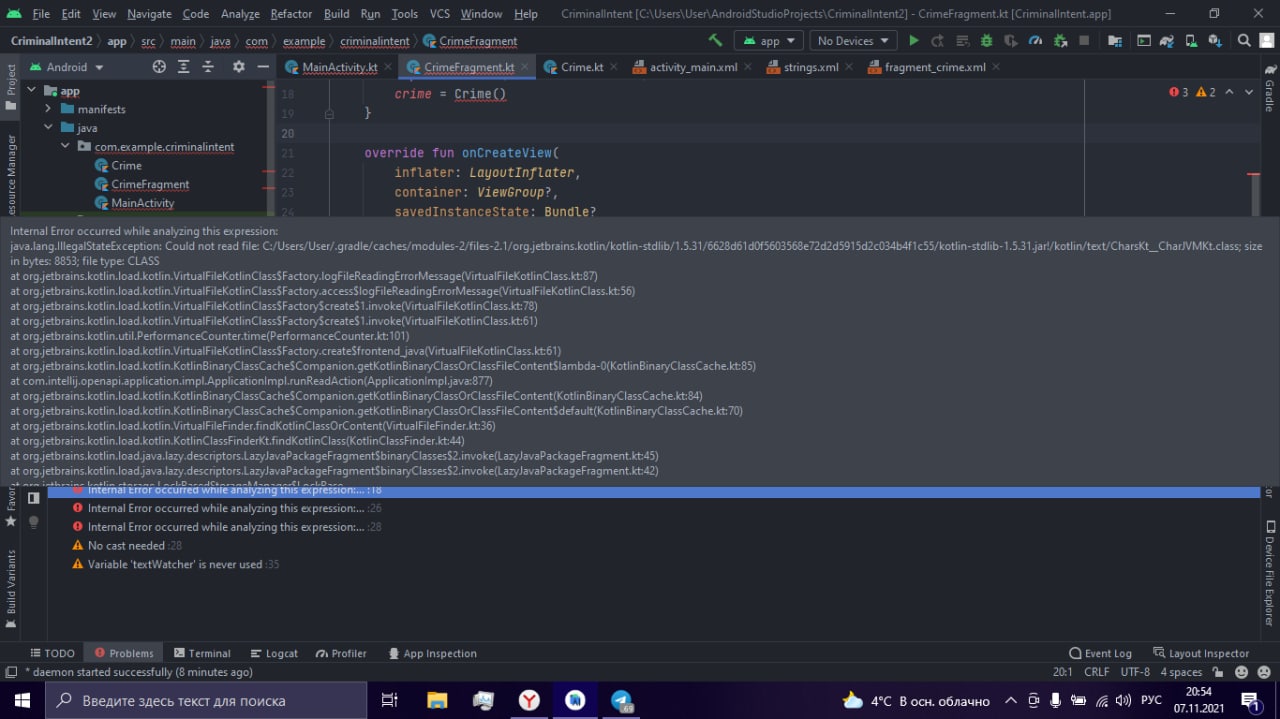Click the Search Everywhere magnifier icon
1280x719 pixels.
[x=1244, y=41]
